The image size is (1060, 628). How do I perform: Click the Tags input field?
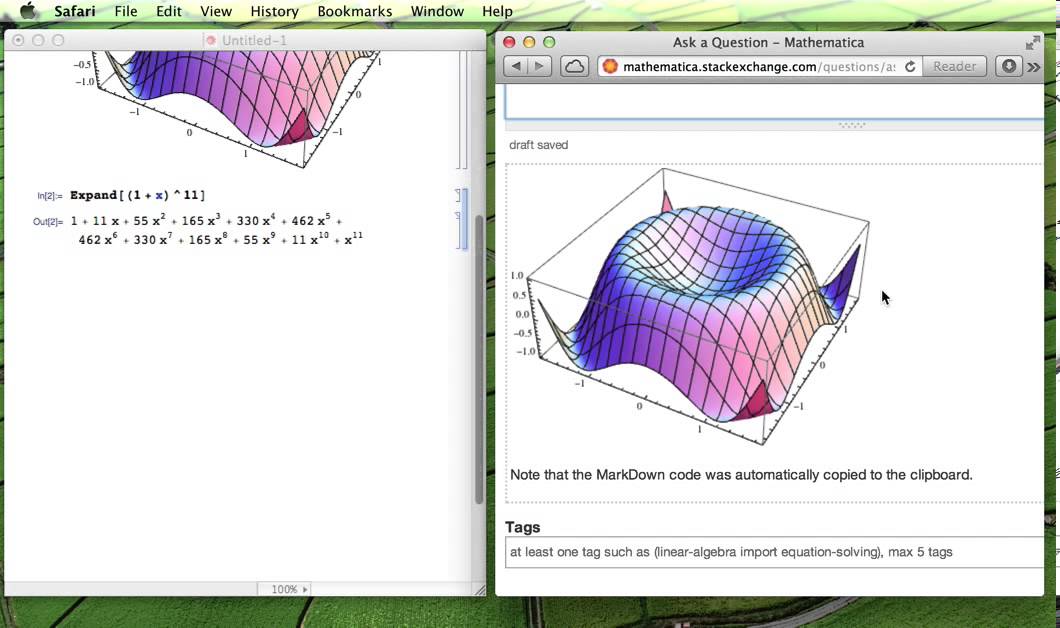tap(774, 552)
